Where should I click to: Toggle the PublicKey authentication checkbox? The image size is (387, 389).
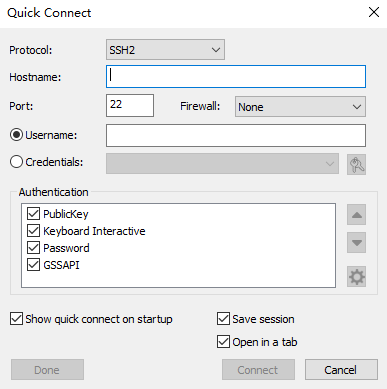point(33,214)
